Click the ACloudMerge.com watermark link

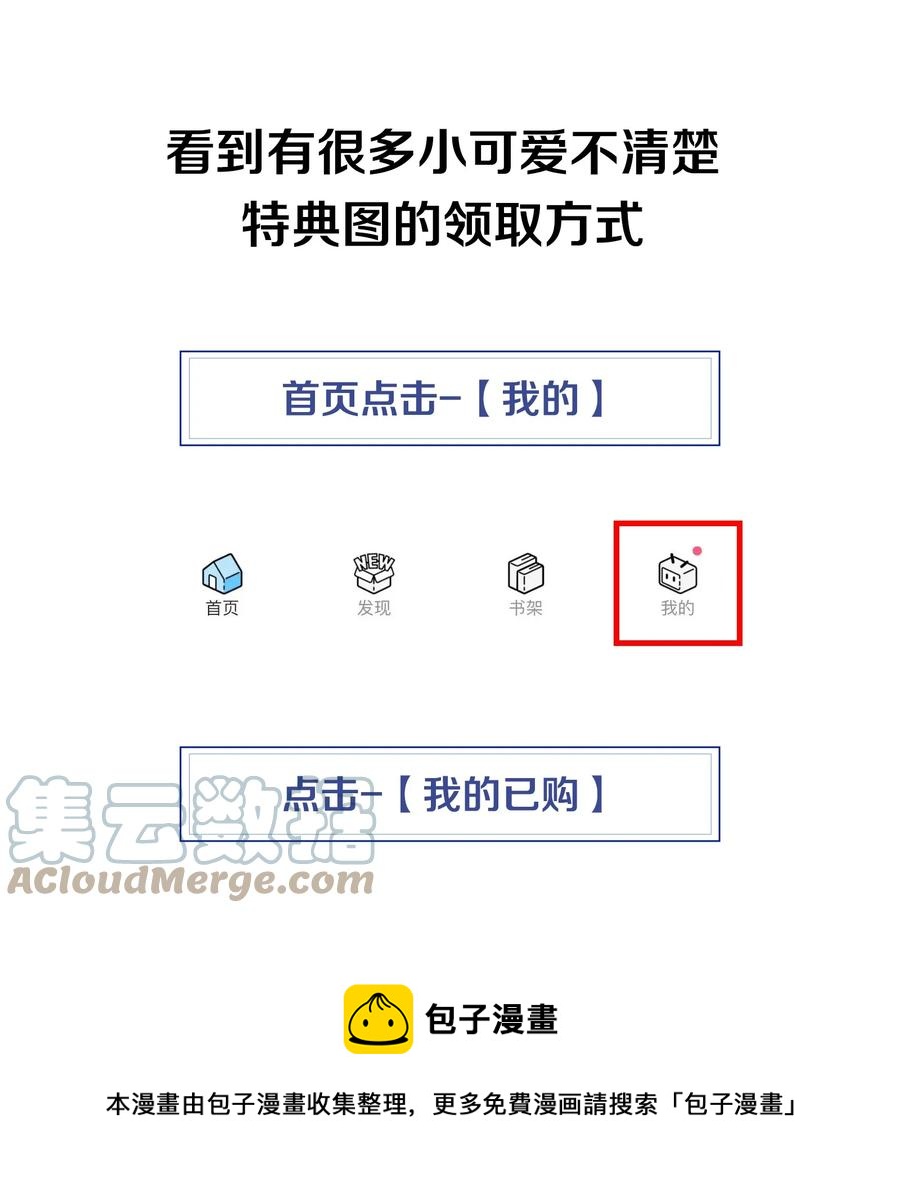point(191,881)
